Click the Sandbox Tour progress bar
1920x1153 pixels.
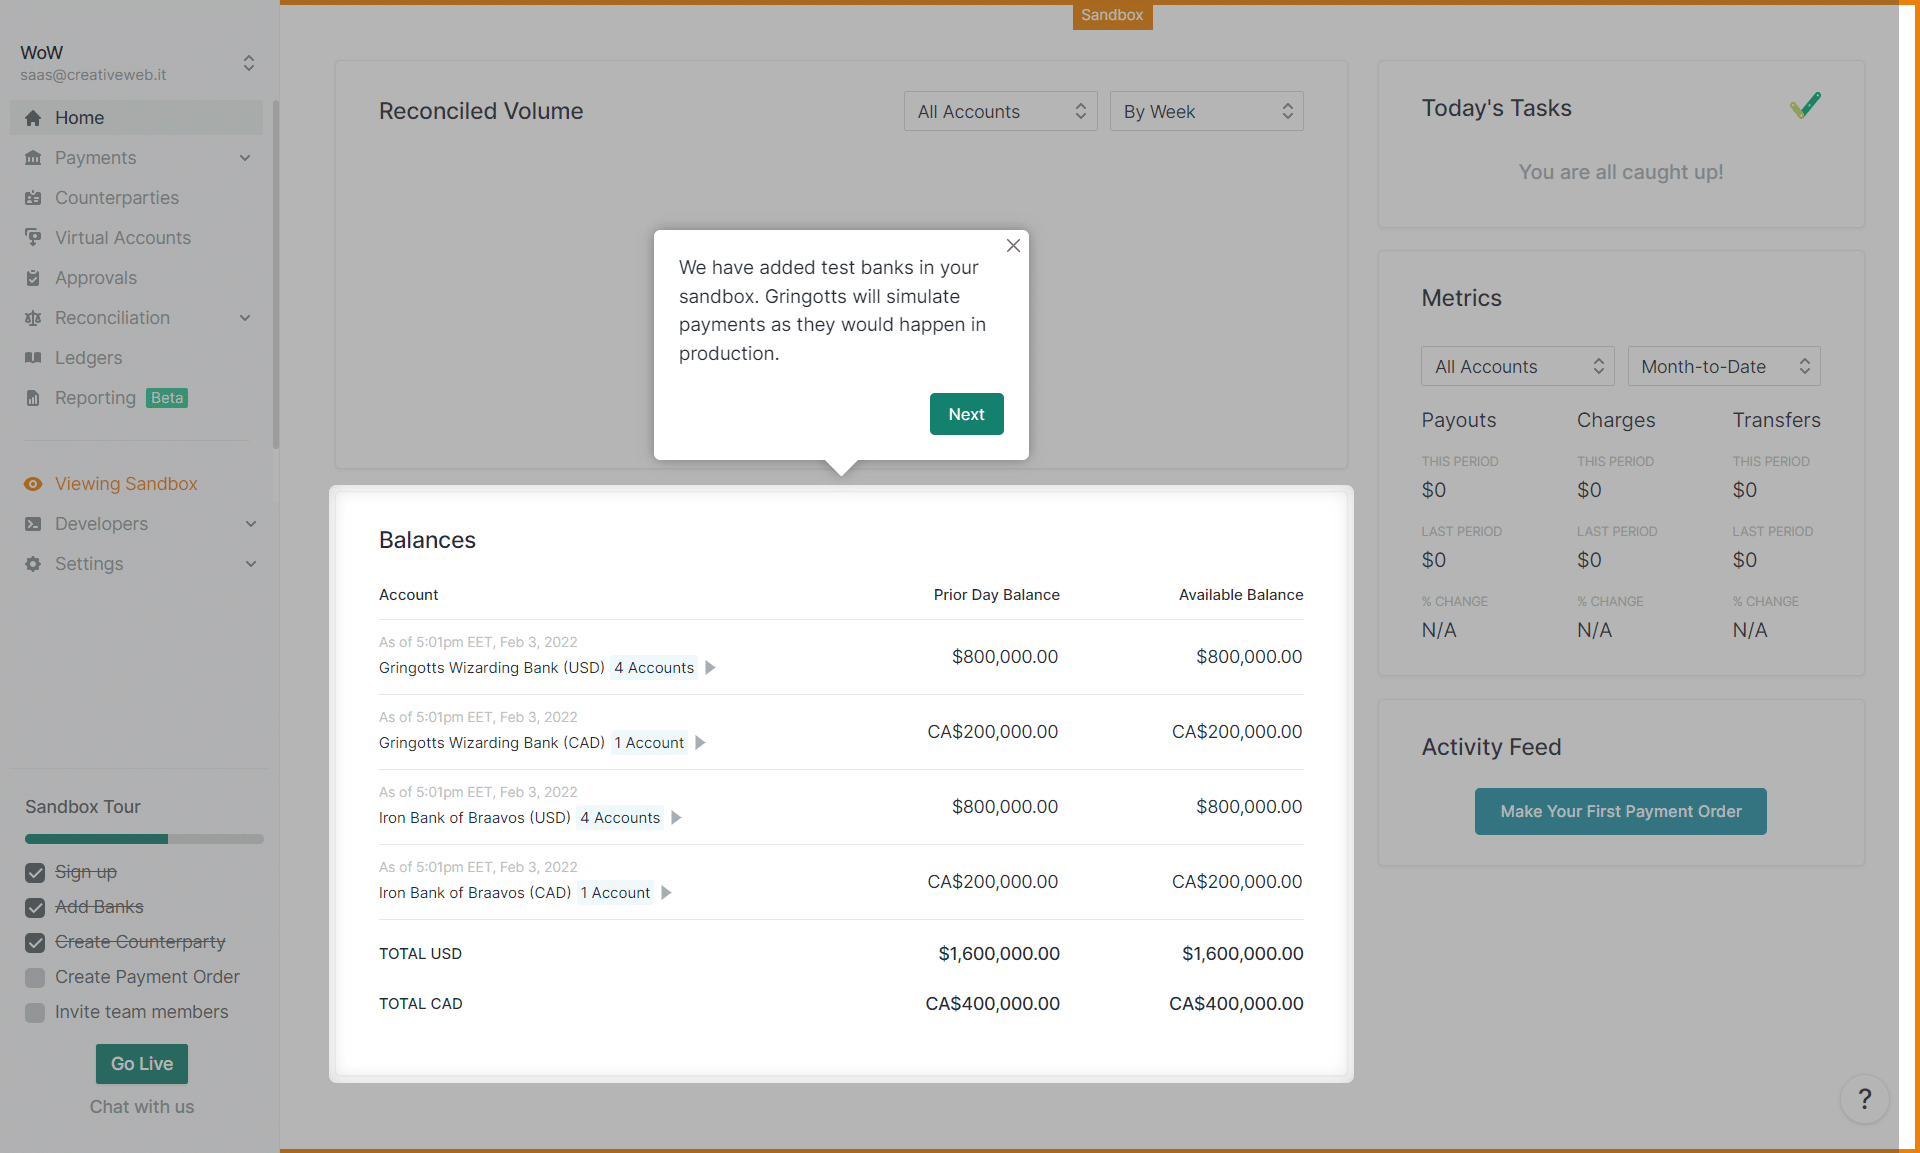coord(144,839)
